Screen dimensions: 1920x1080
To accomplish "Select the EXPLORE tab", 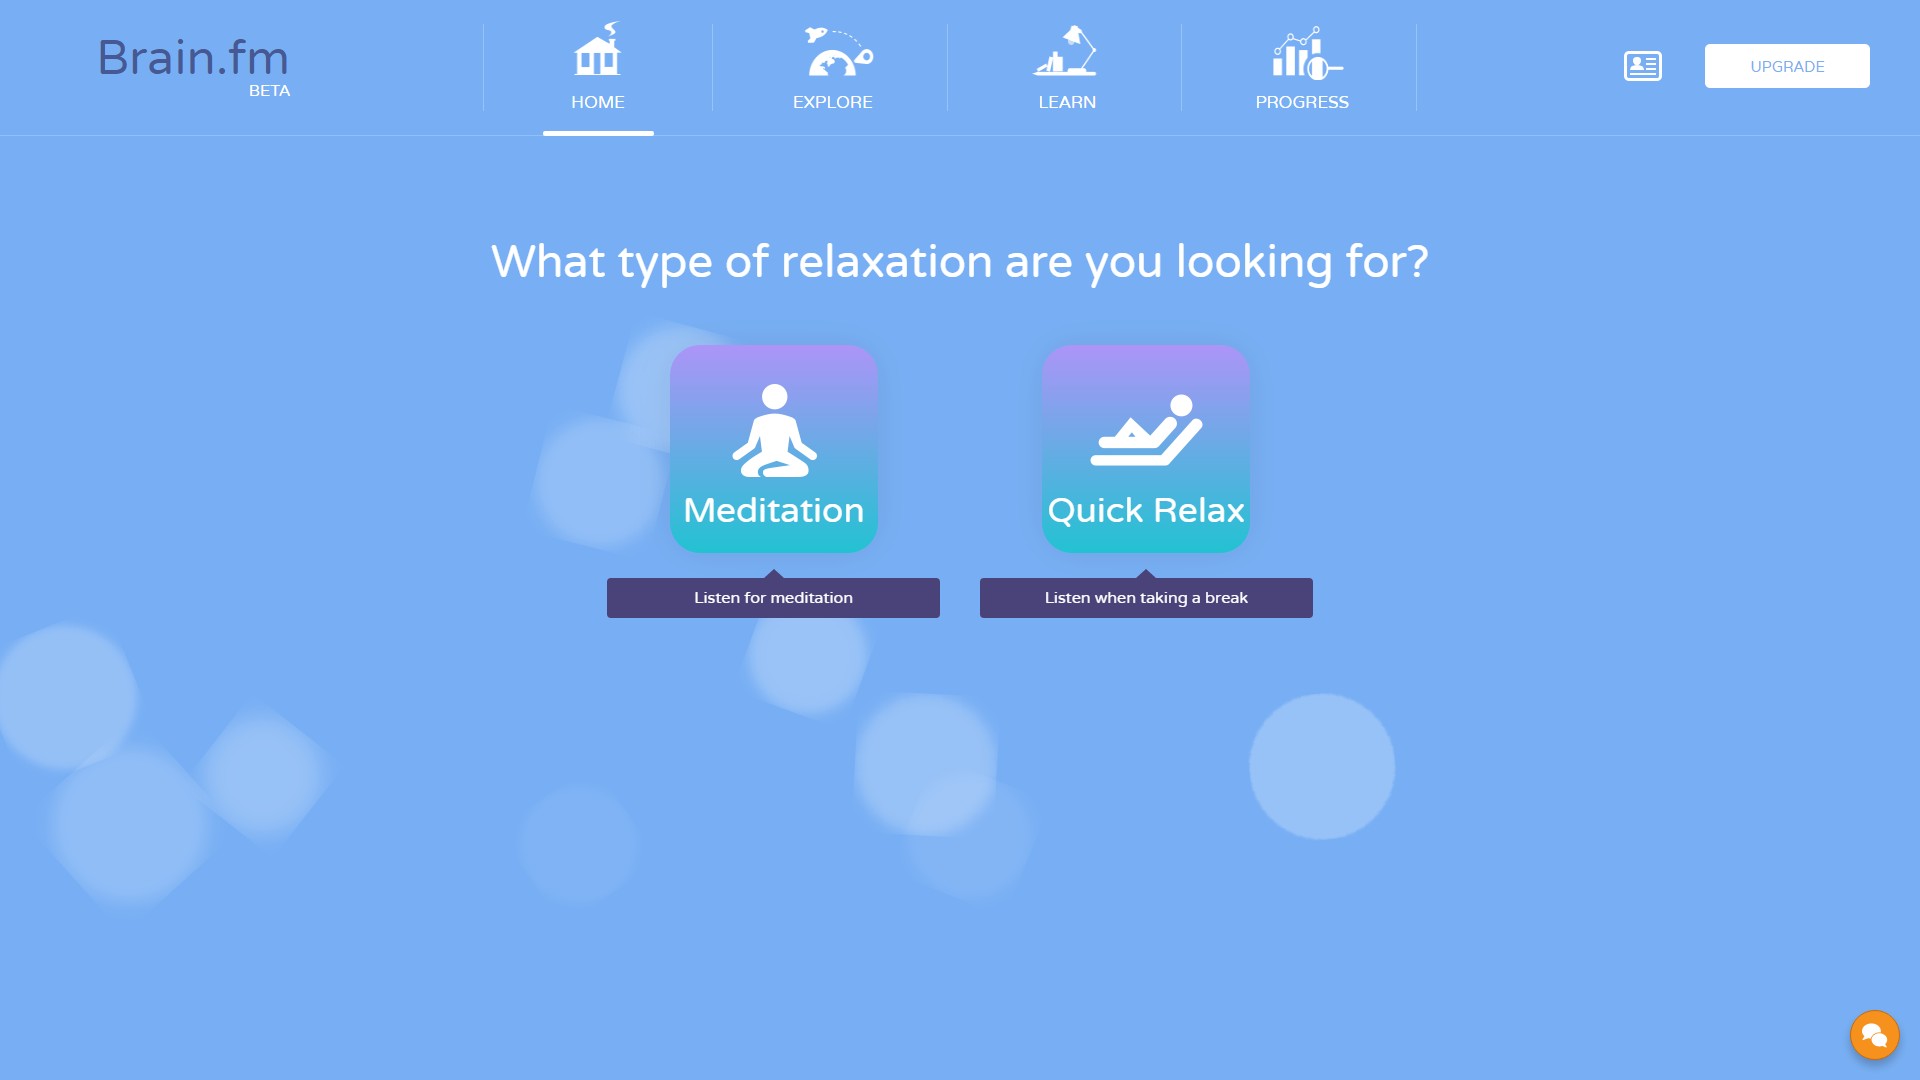I will point(832,66).
